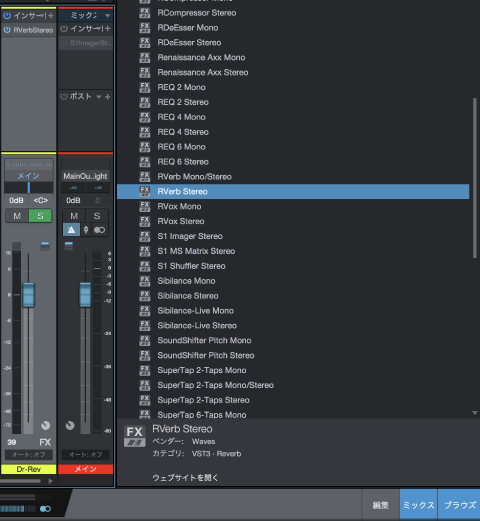Screen dimensions: 480x521
Task: Click the RVerbStereo insert slot
Action: 29,30
